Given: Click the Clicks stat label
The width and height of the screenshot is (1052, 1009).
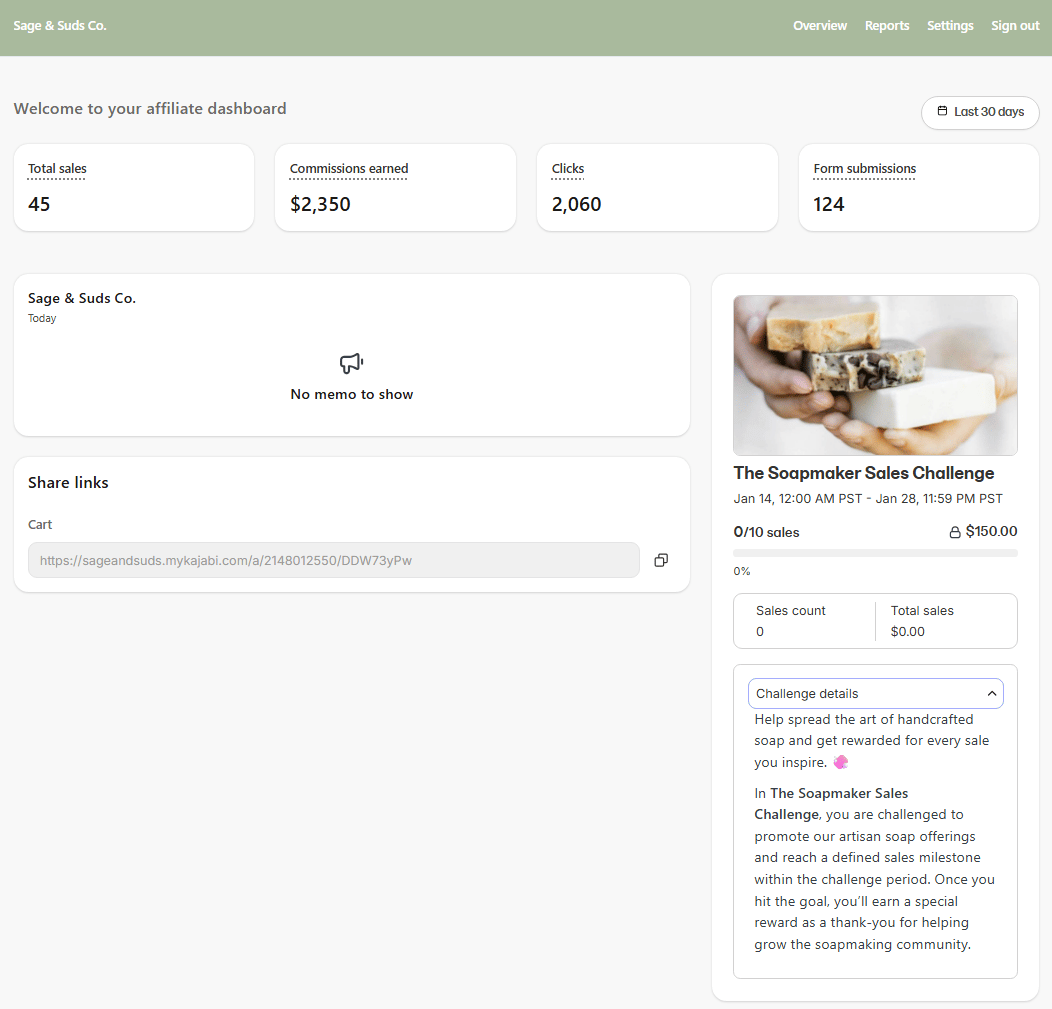Looking at the screenshot, I should [568, 168].
